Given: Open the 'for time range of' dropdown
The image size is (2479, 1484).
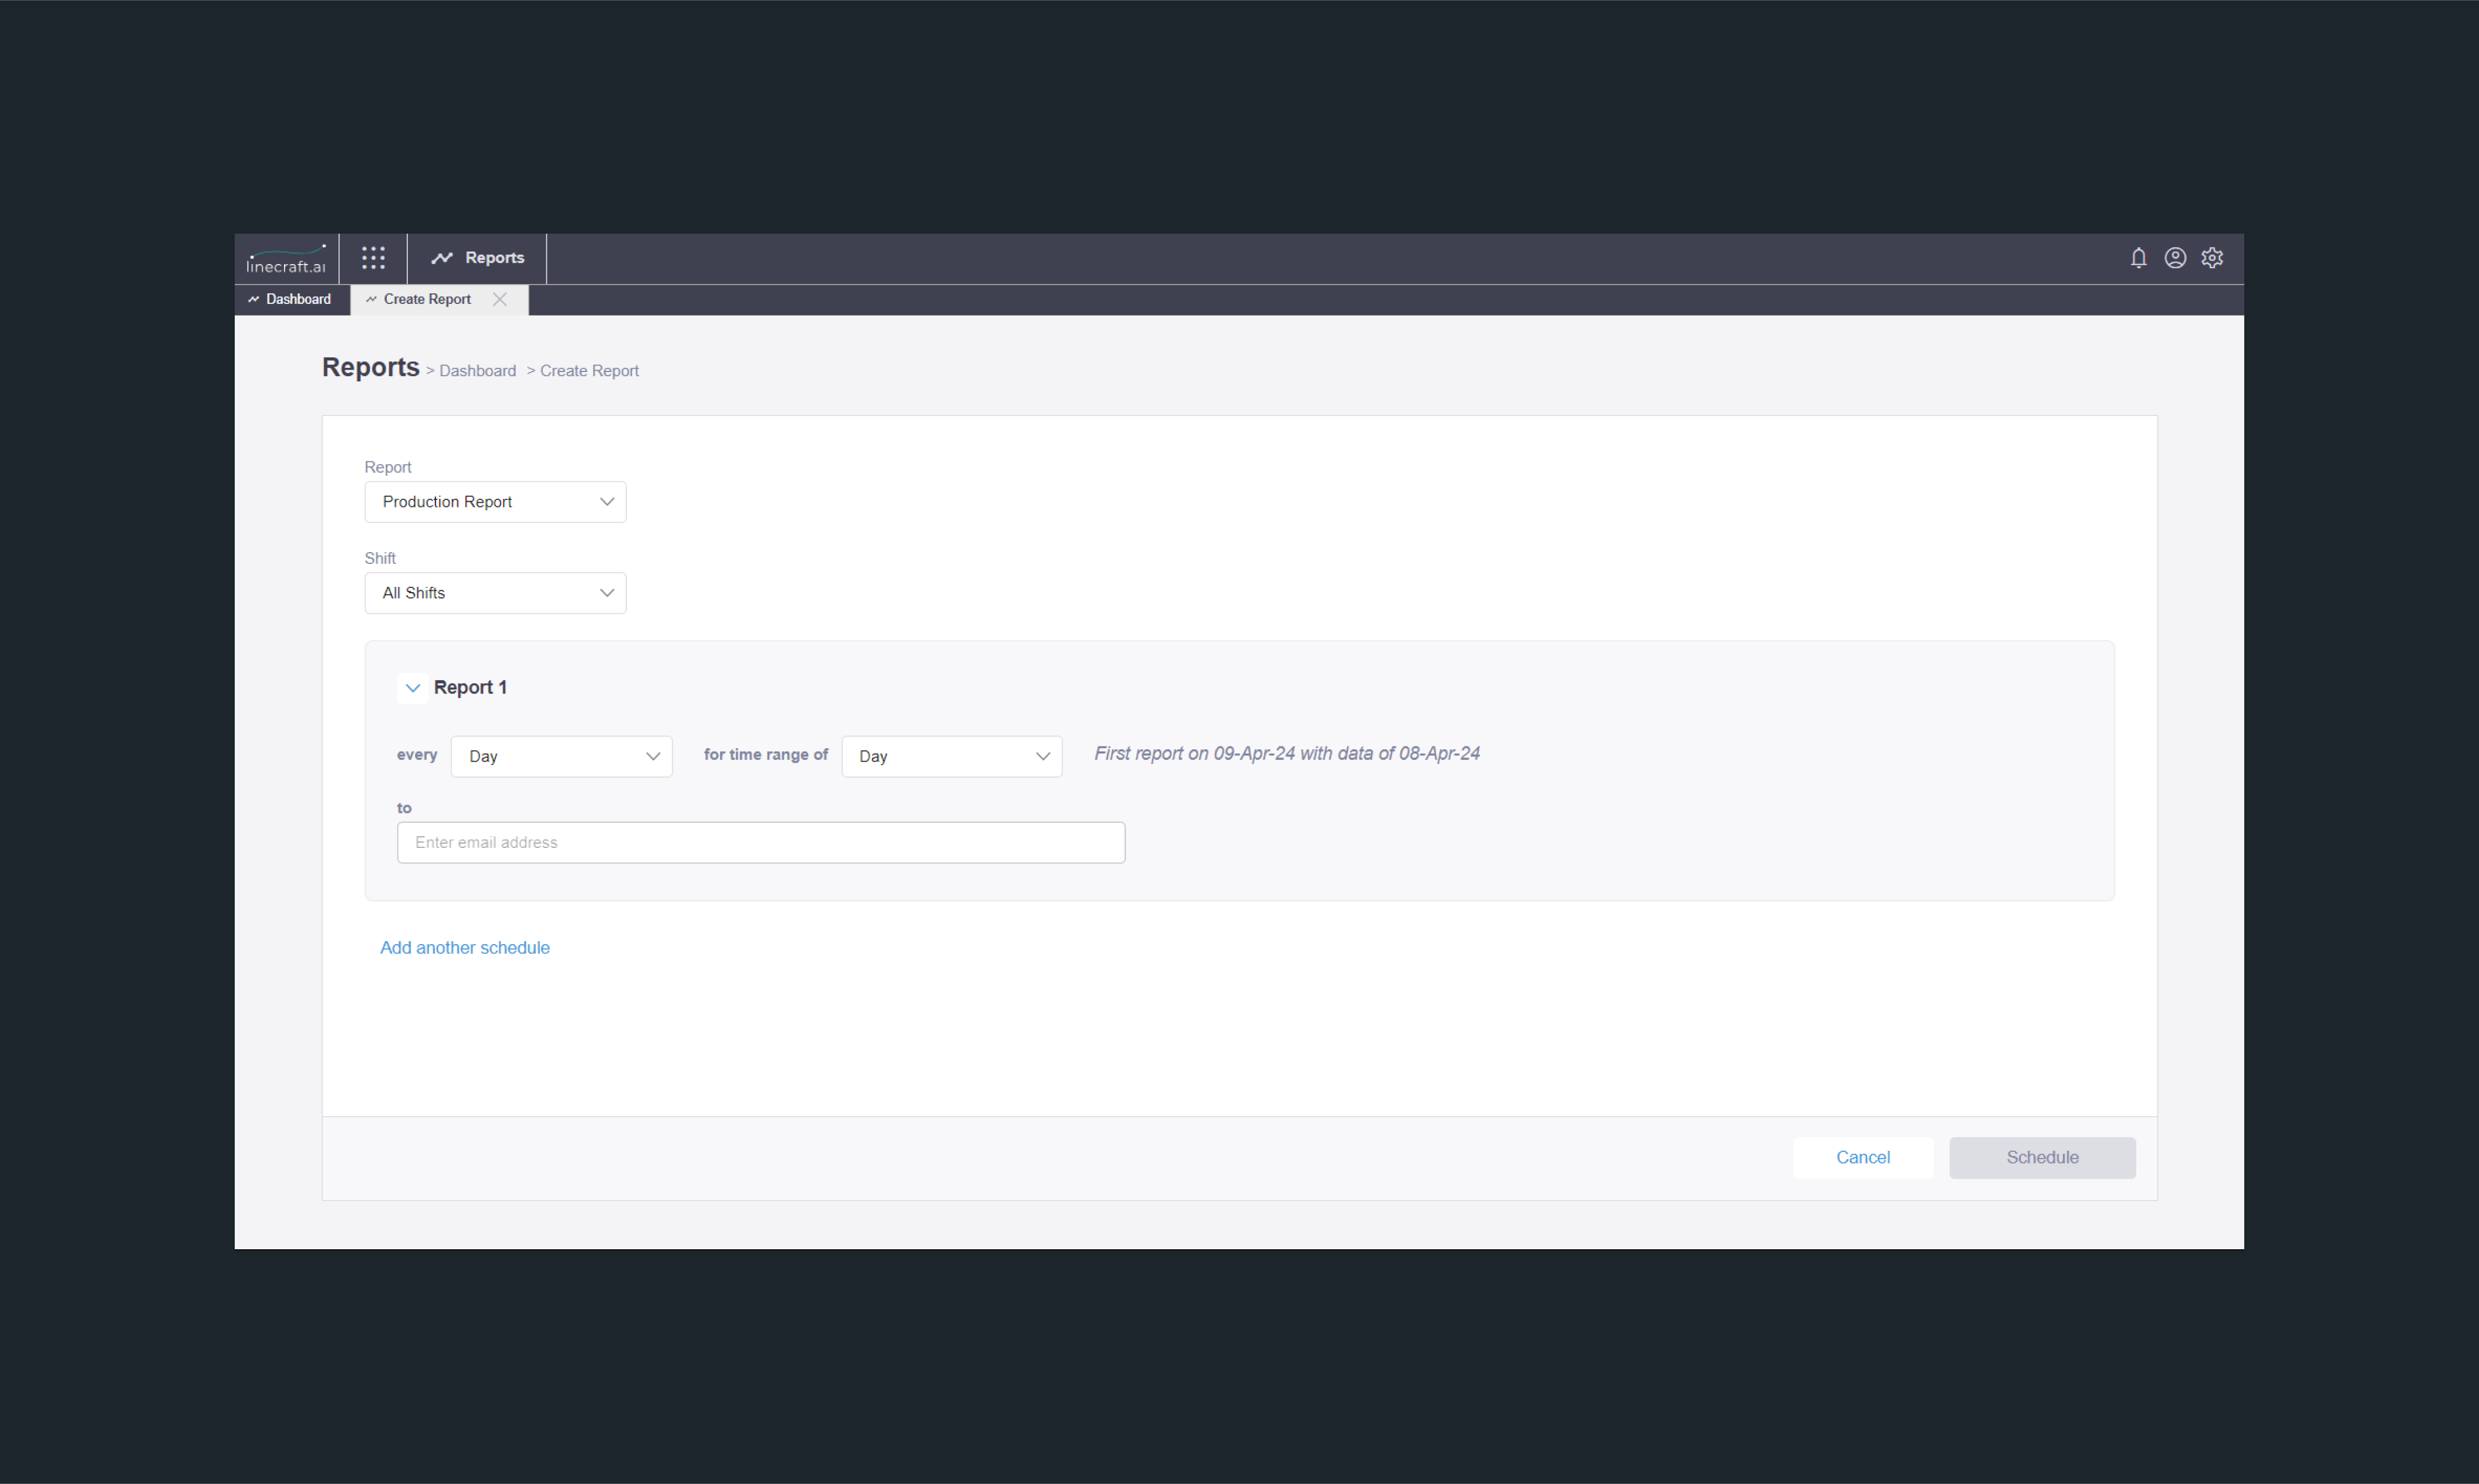Looking at the screenshot, I should (951, 756).
